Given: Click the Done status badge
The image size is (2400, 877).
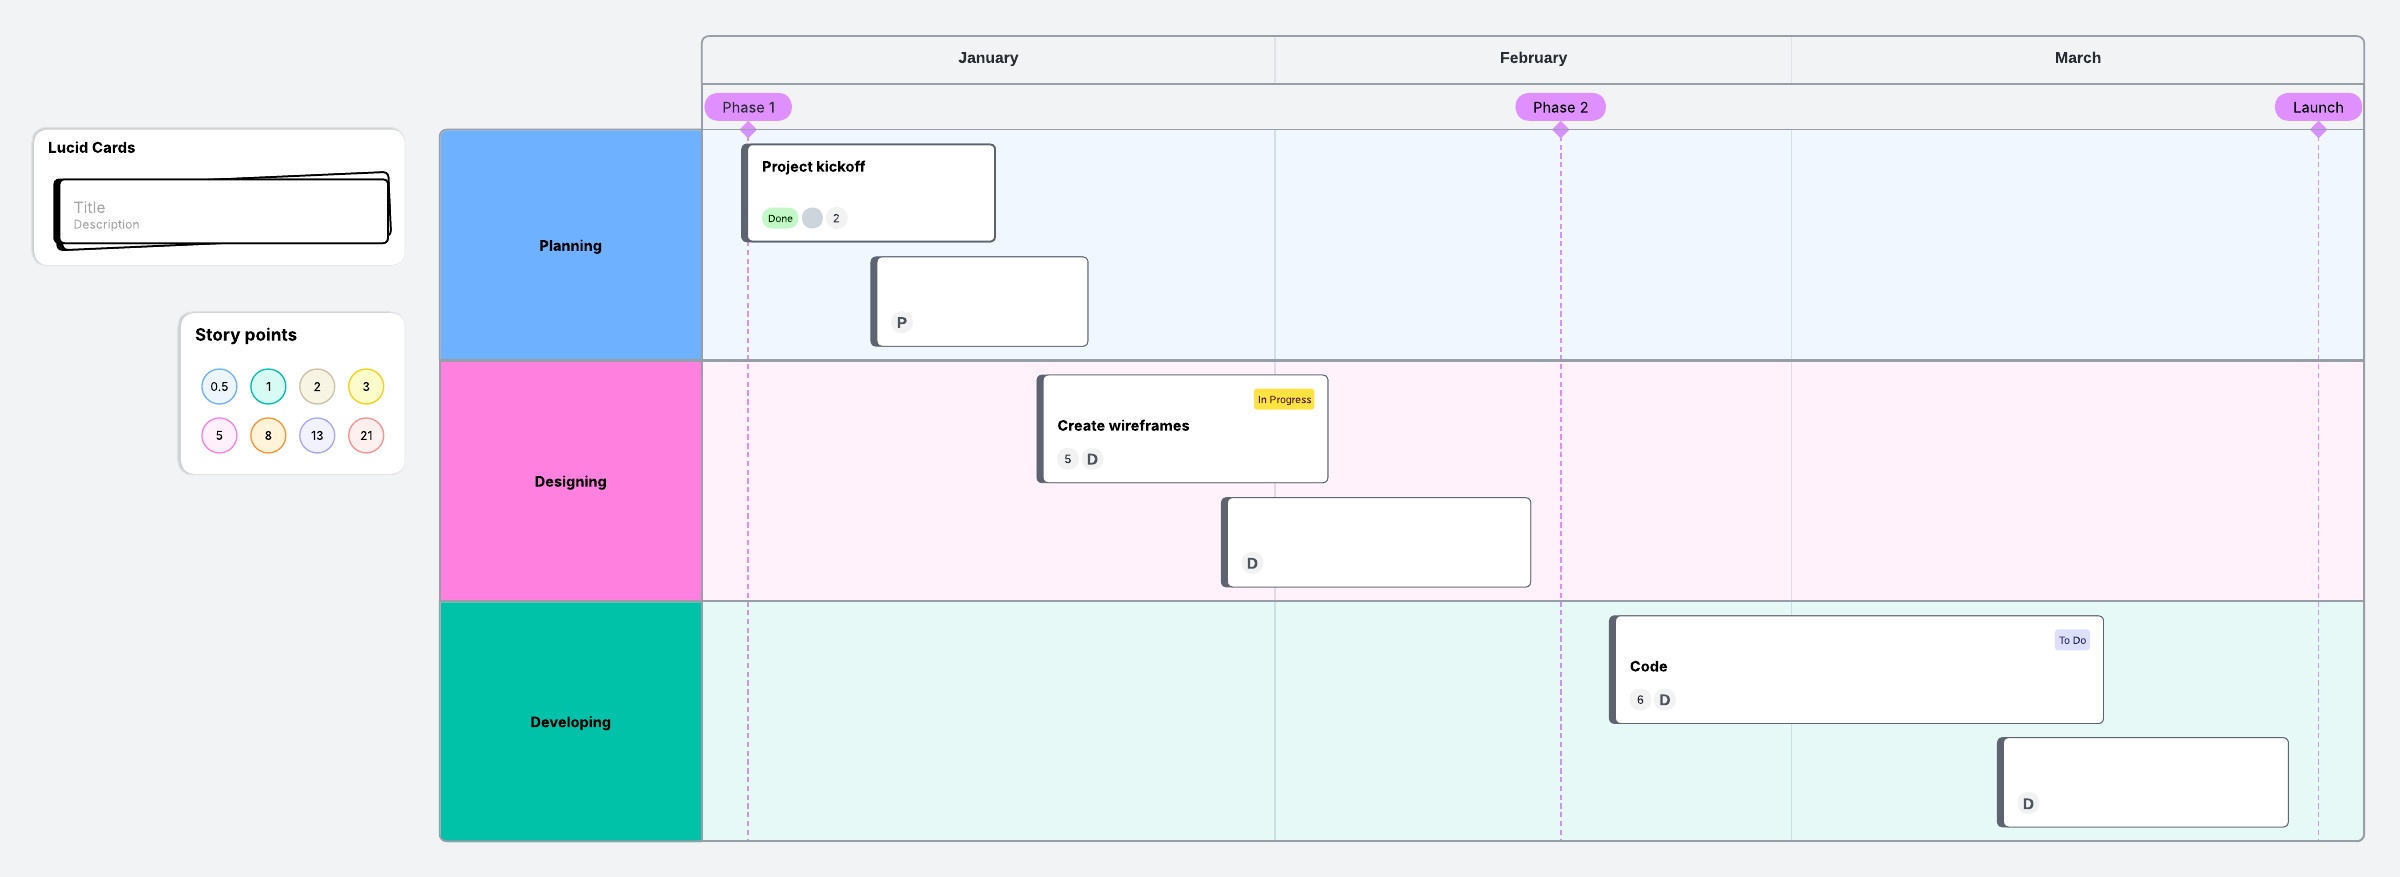Looking at the screenshot, I should pyautogui.click(x=780, y=218).
